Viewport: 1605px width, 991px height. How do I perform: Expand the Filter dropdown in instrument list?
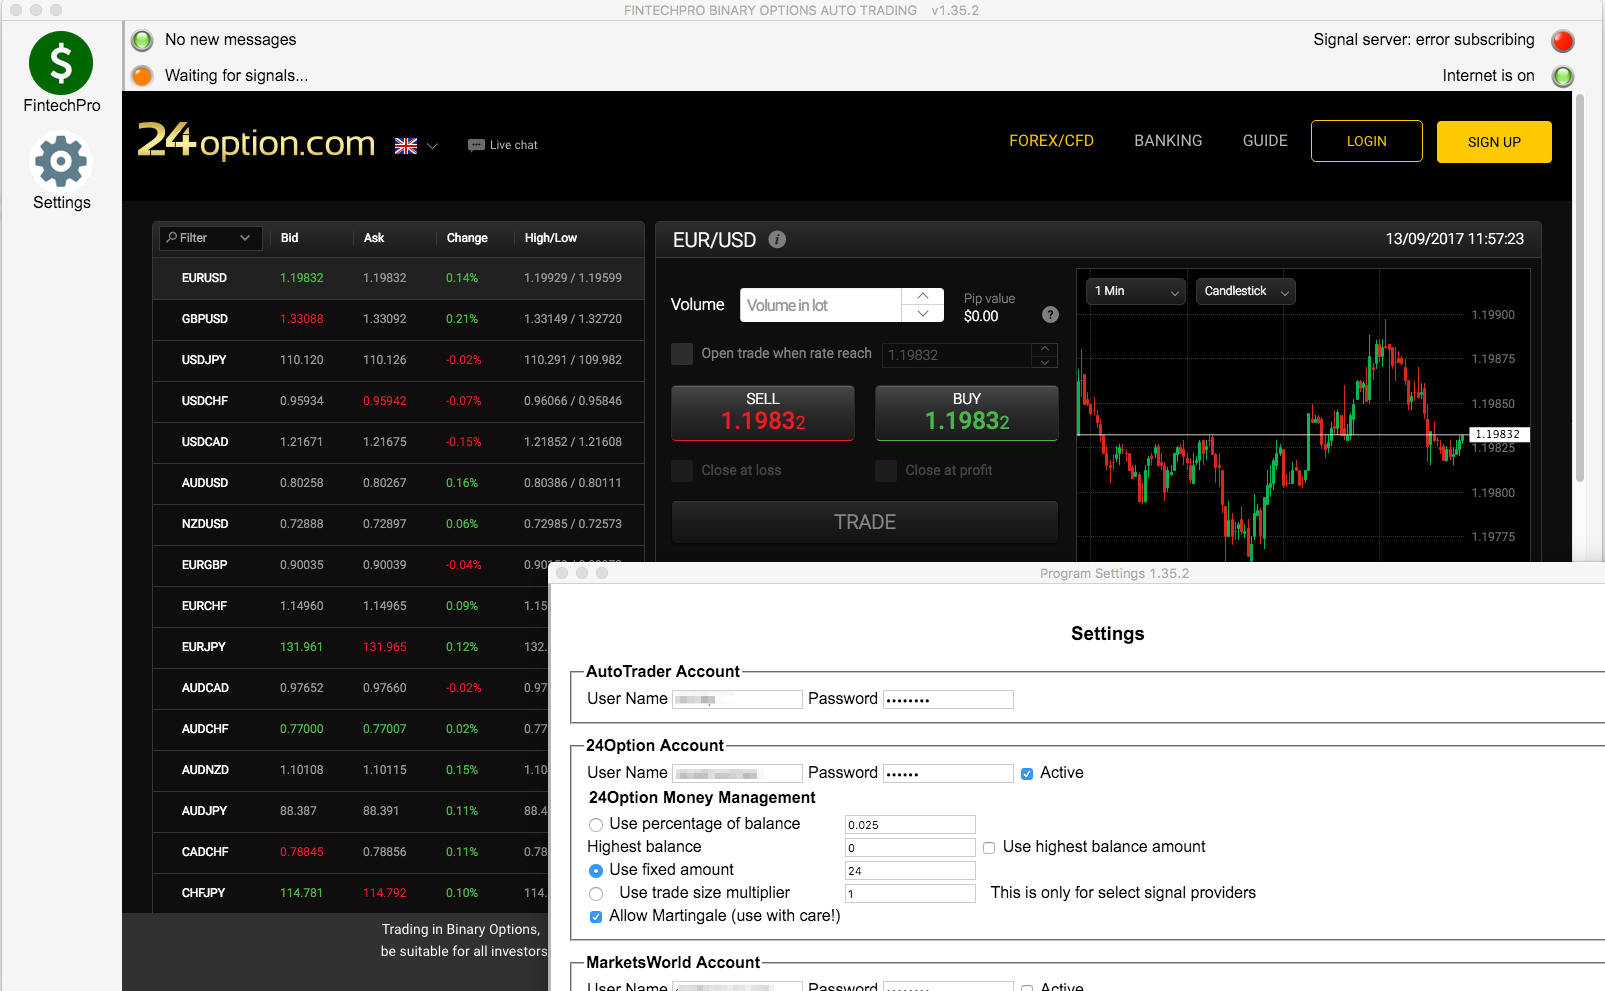[x=209, y=238]
